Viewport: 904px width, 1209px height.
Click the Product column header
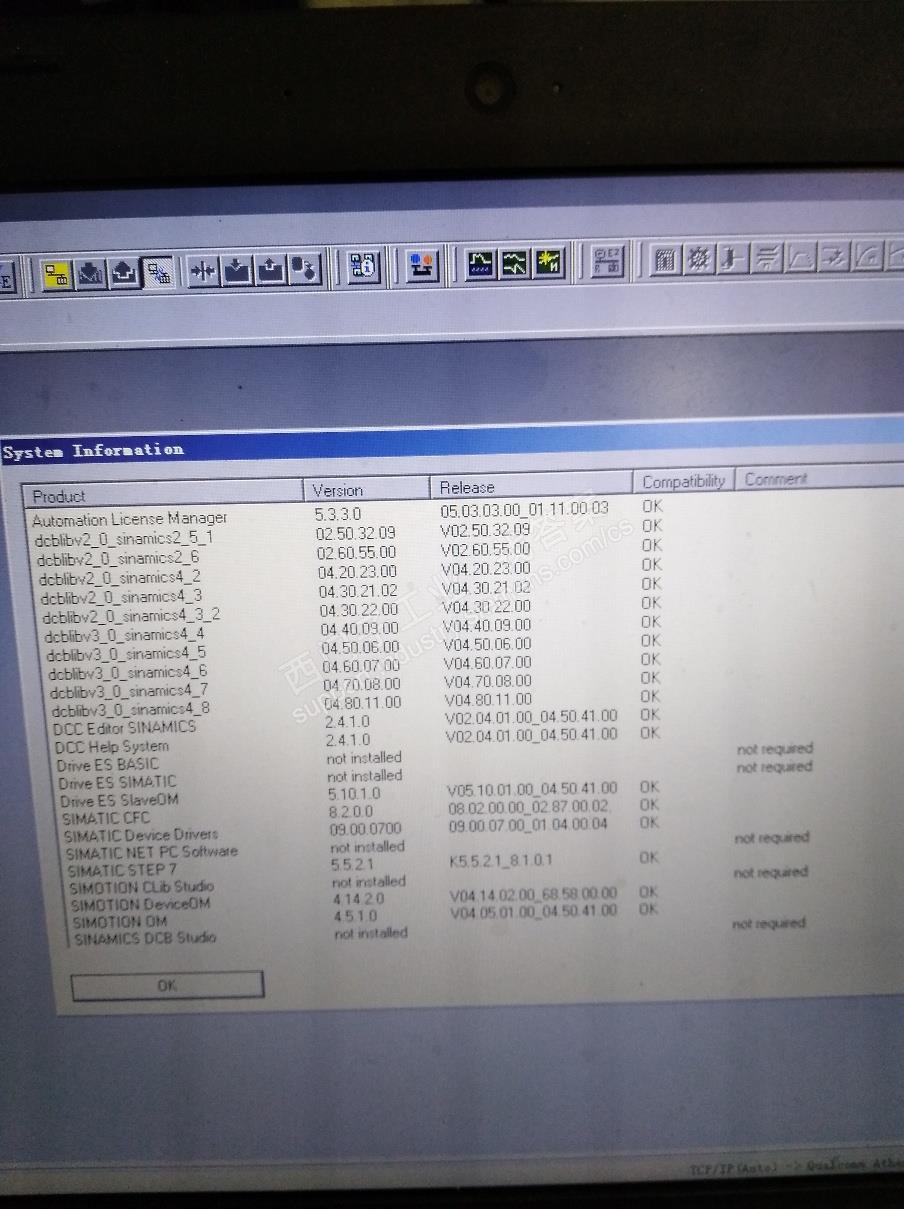(x=164, y=494)
